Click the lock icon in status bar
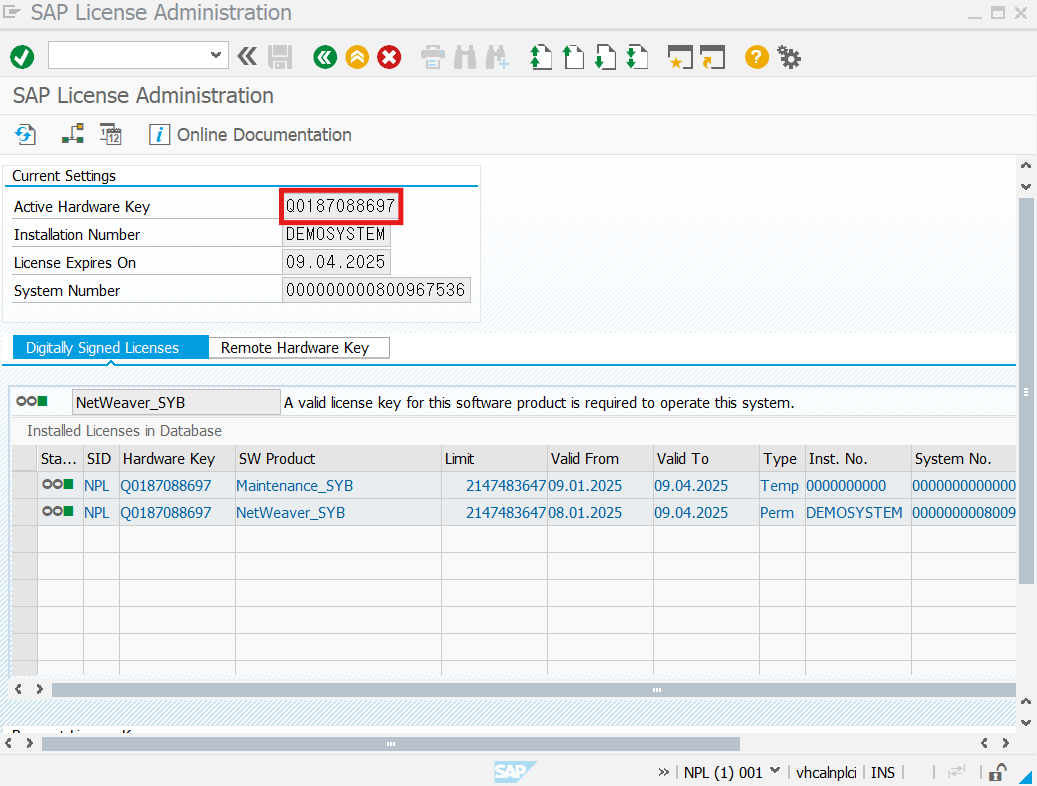 point(997,772)
